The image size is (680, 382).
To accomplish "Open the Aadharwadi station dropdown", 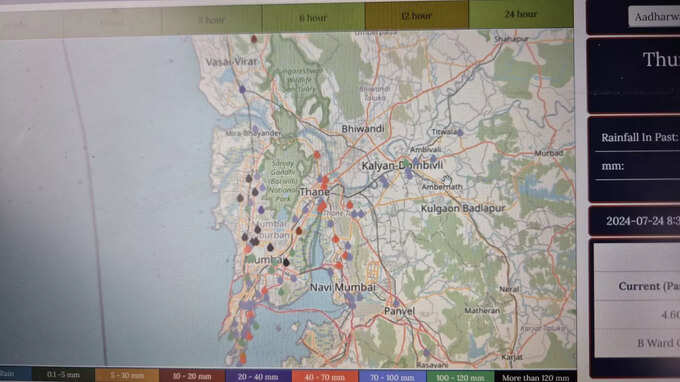I will click(654, 16).
